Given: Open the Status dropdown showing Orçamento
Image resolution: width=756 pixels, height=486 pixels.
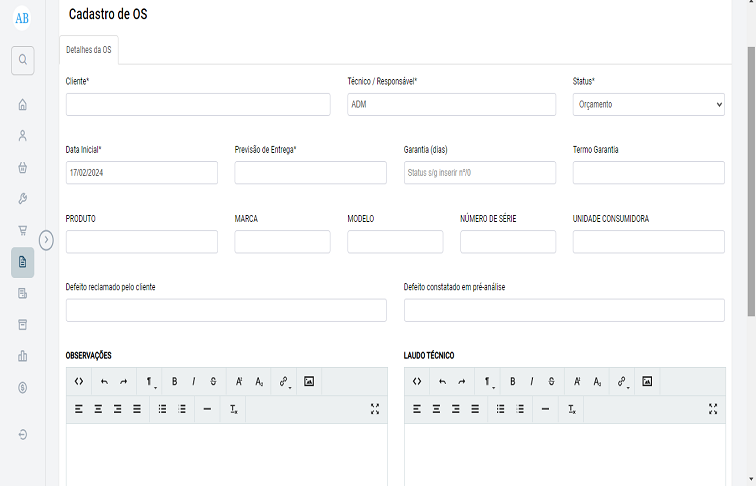Looking at the screenshot, I should click(x=648, y=104).
